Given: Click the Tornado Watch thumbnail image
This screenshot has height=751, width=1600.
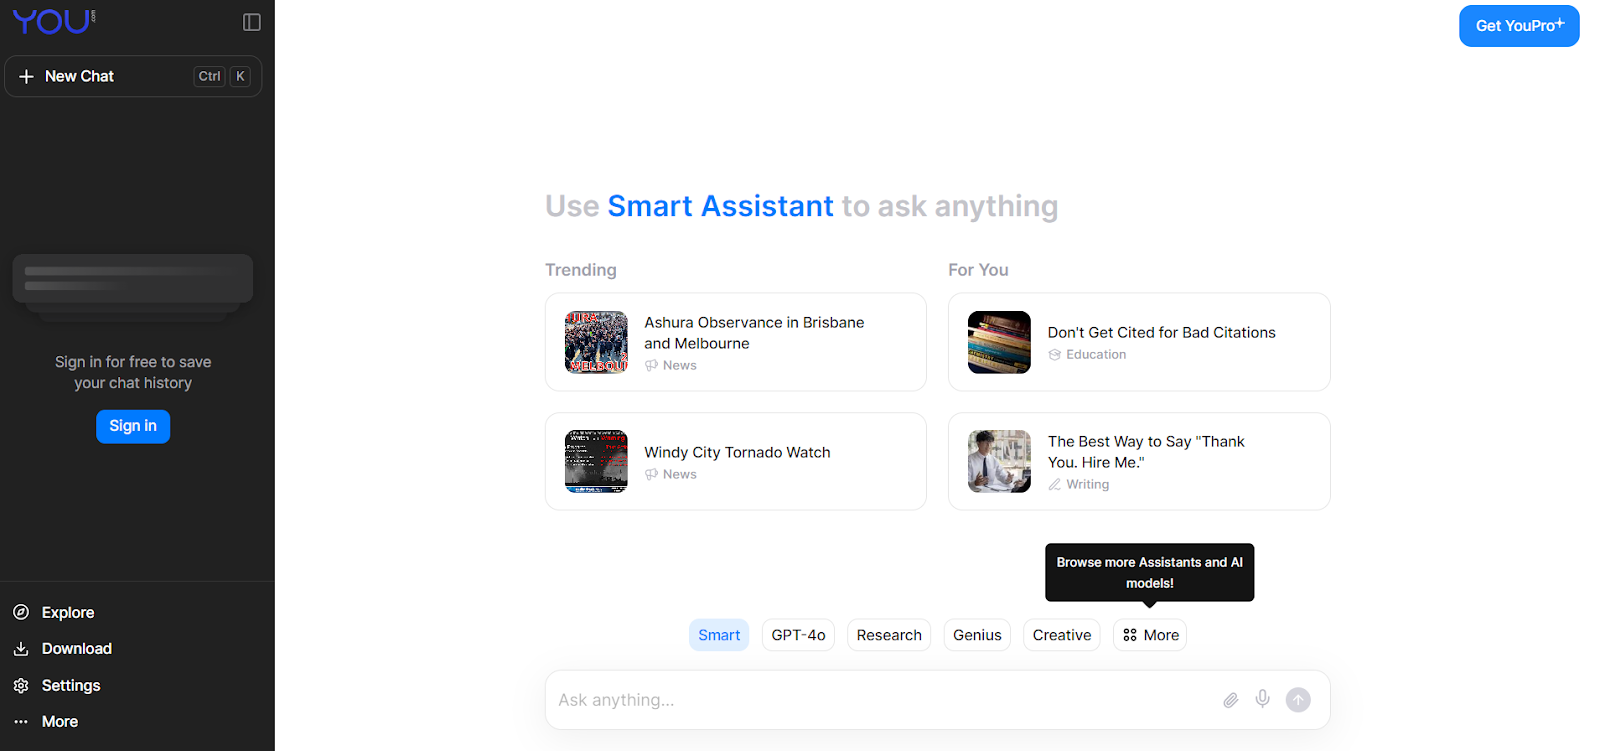Looking at the screenshot, I should click(x=596, y=461).
